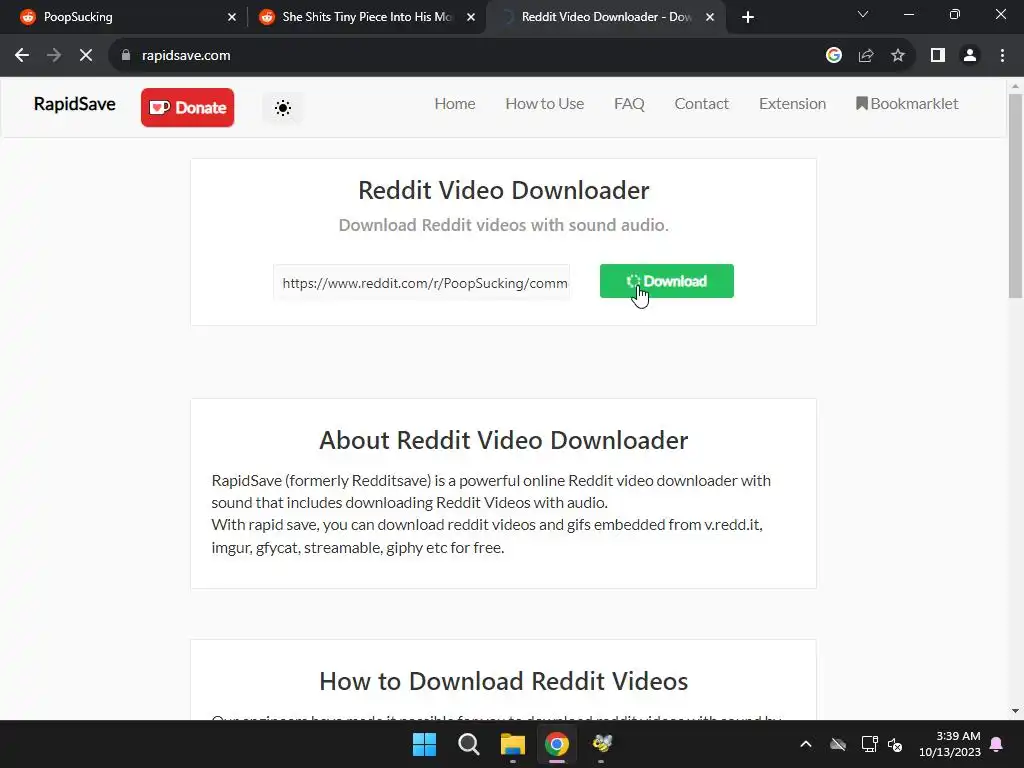Close the PoopSucking tab
1024x768 pixels.
click(x=232, y=17)
